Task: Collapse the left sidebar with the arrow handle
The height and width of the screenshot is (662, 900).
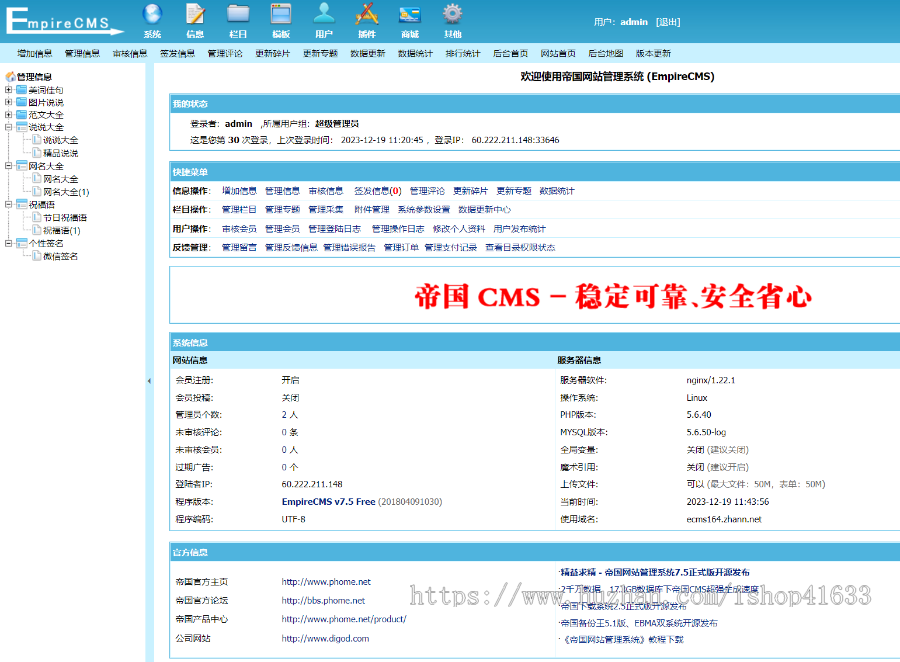Action: [149, 381]
